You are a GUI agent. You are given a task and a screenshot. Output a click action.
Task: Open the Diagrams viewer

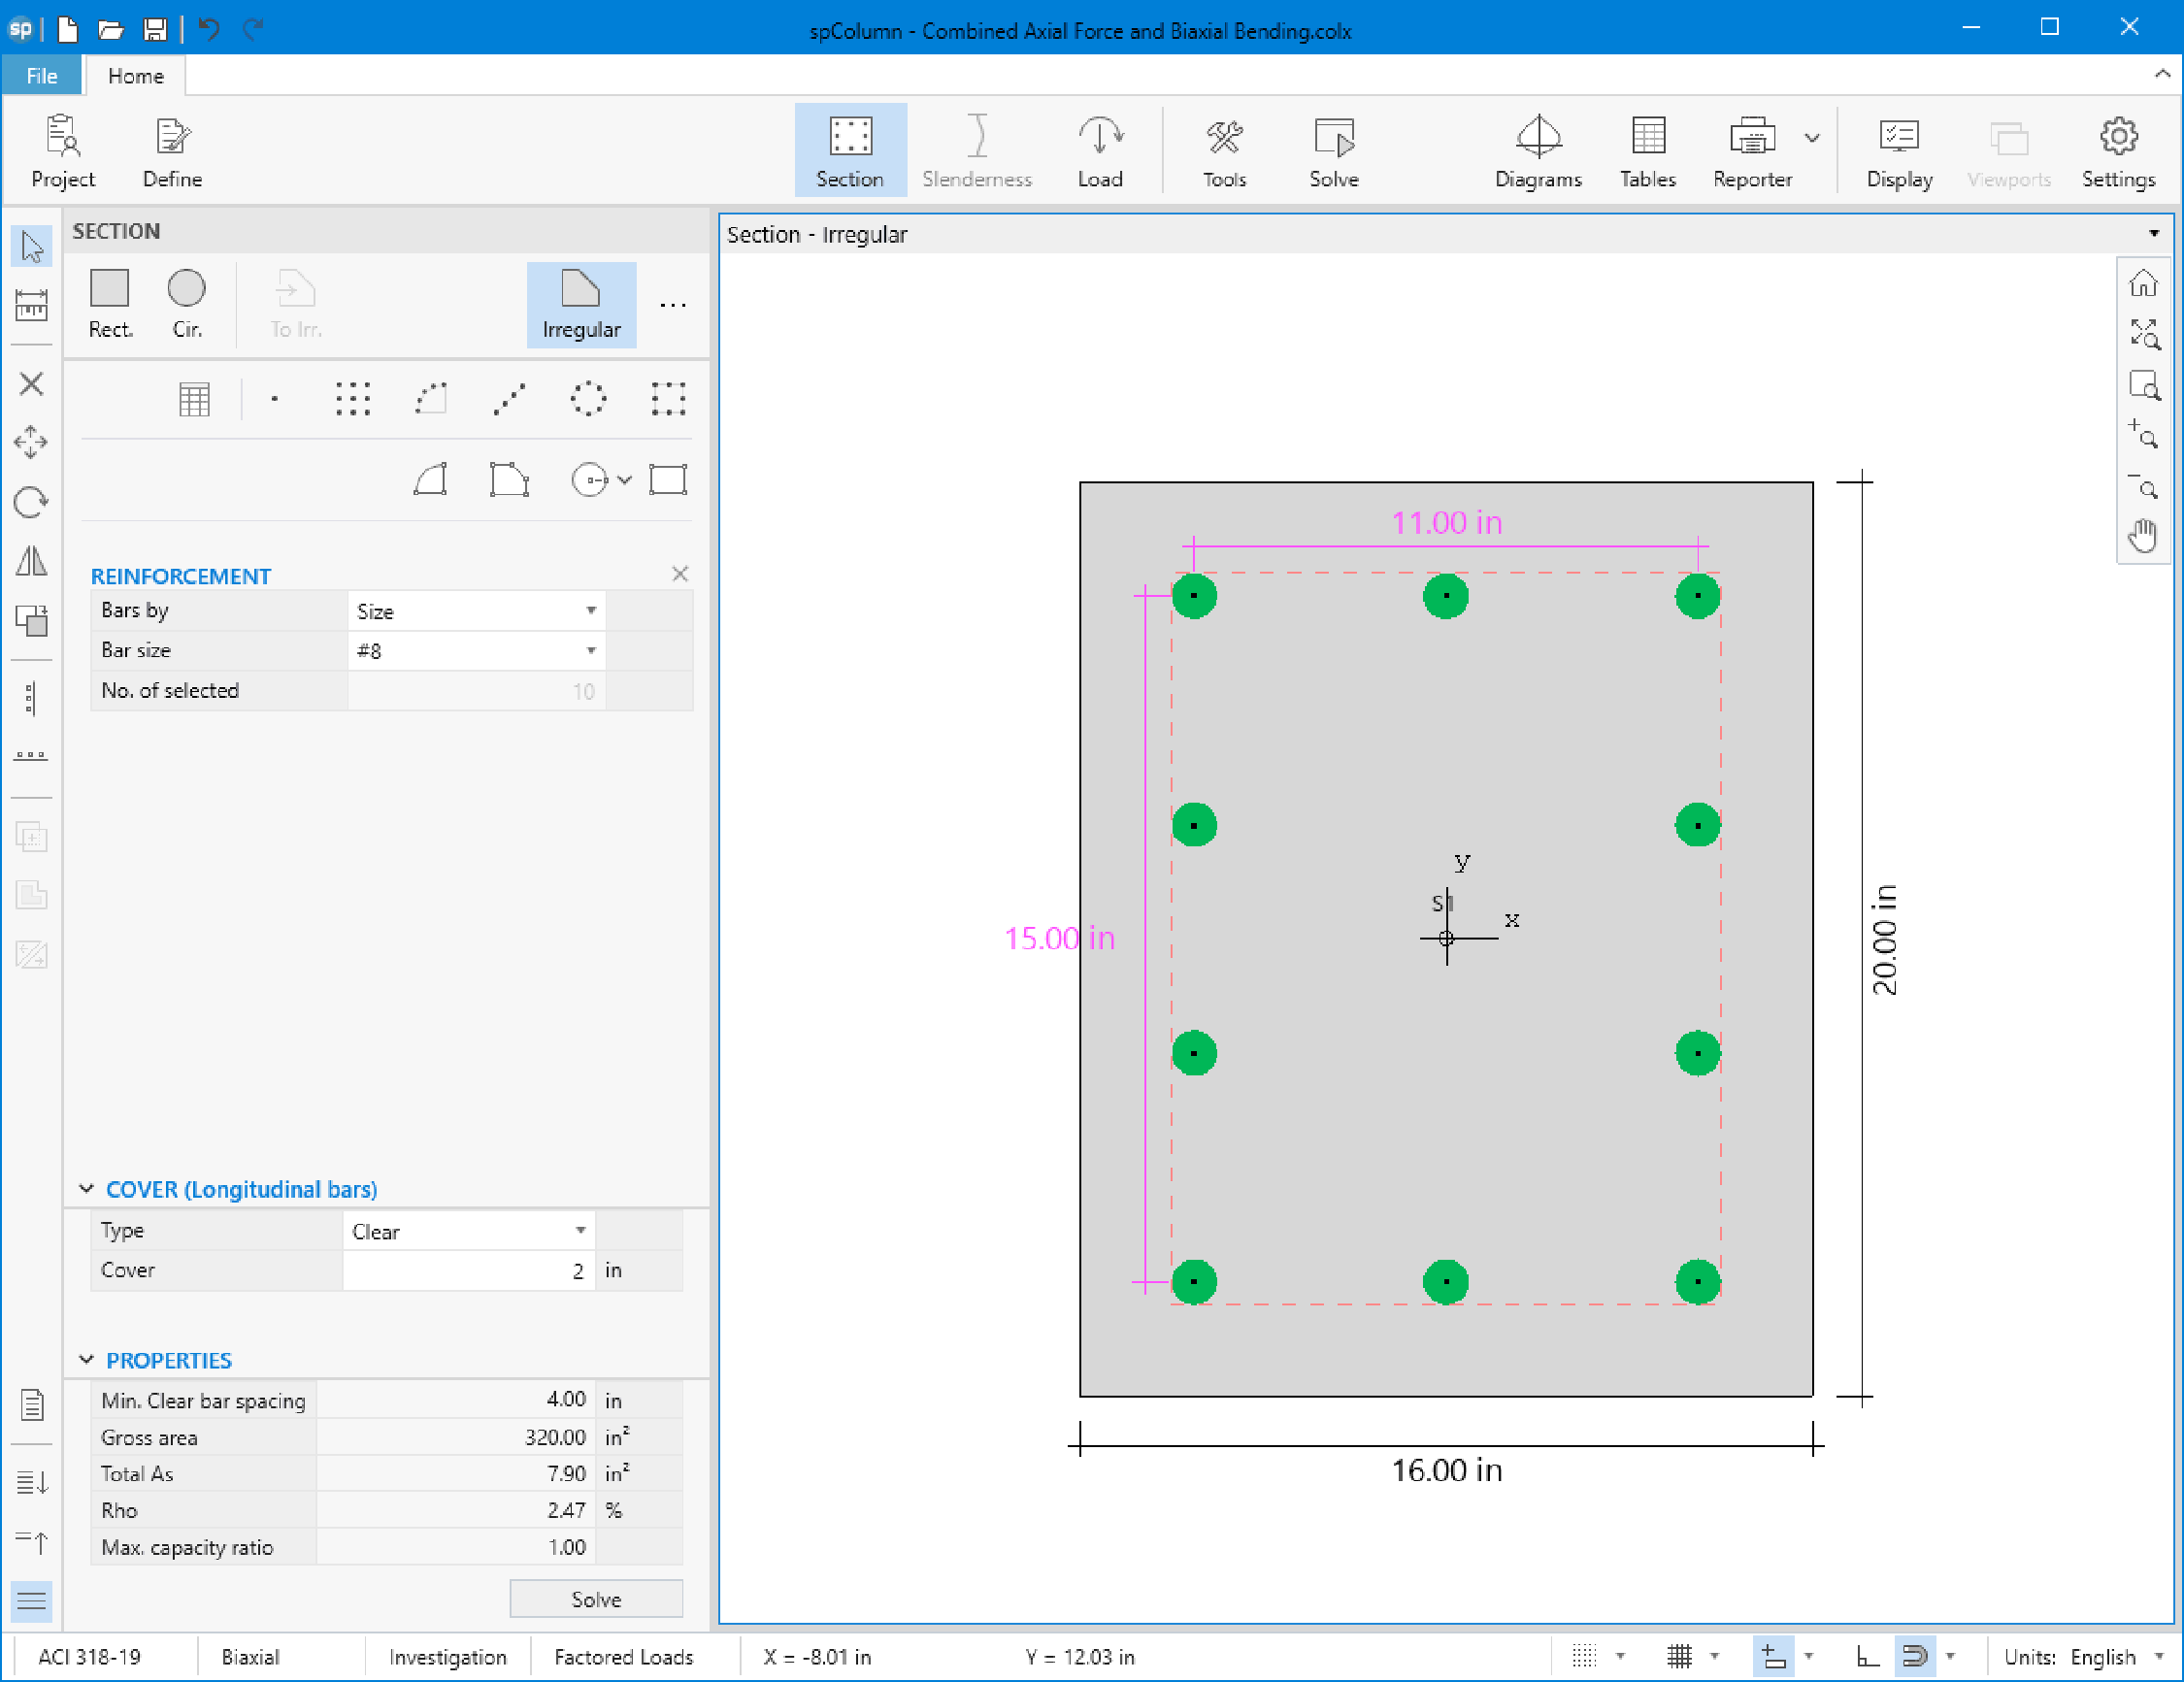(x=1537, y=150)
